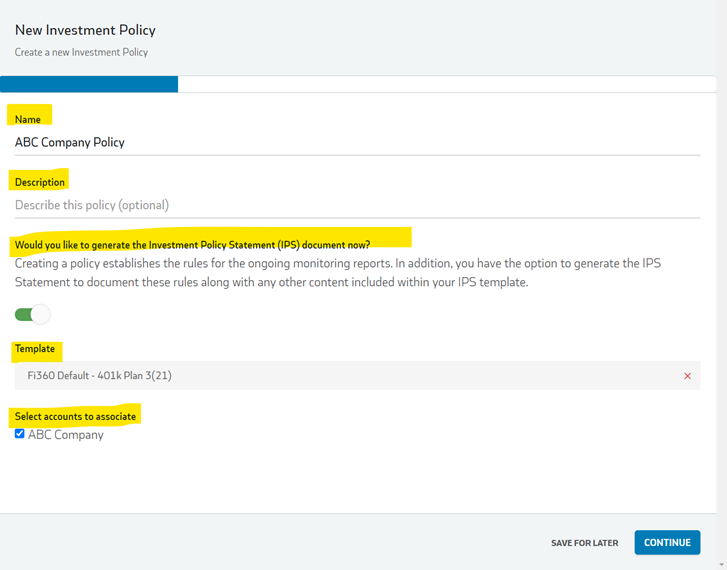The image size is (727, 570).
Task: Click the blue progress bar at the top
Action: click(x=89, y=84)
